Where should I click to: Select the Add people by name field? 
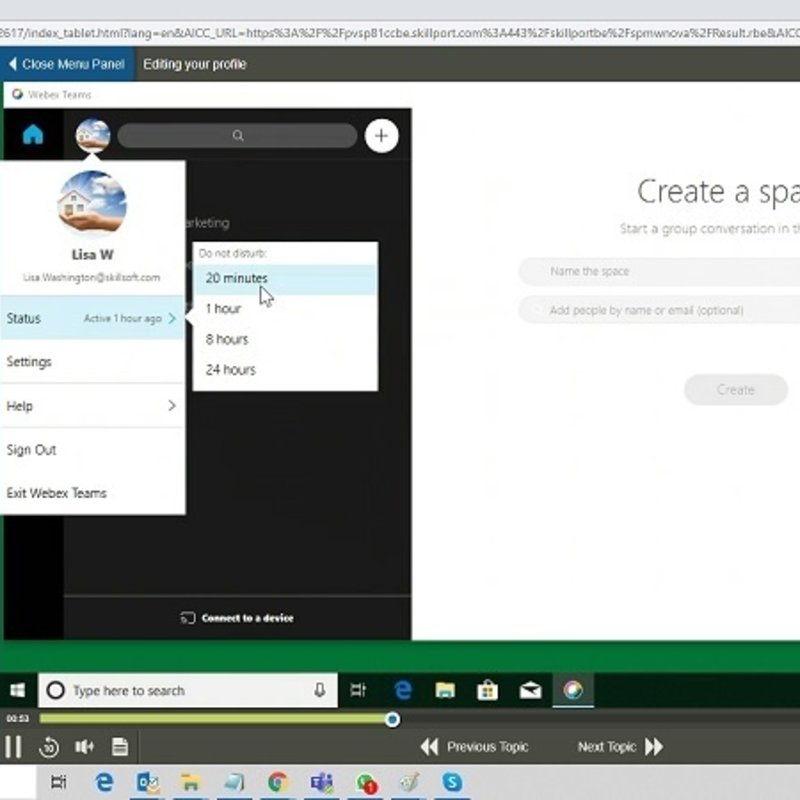(x=659, y=310)
